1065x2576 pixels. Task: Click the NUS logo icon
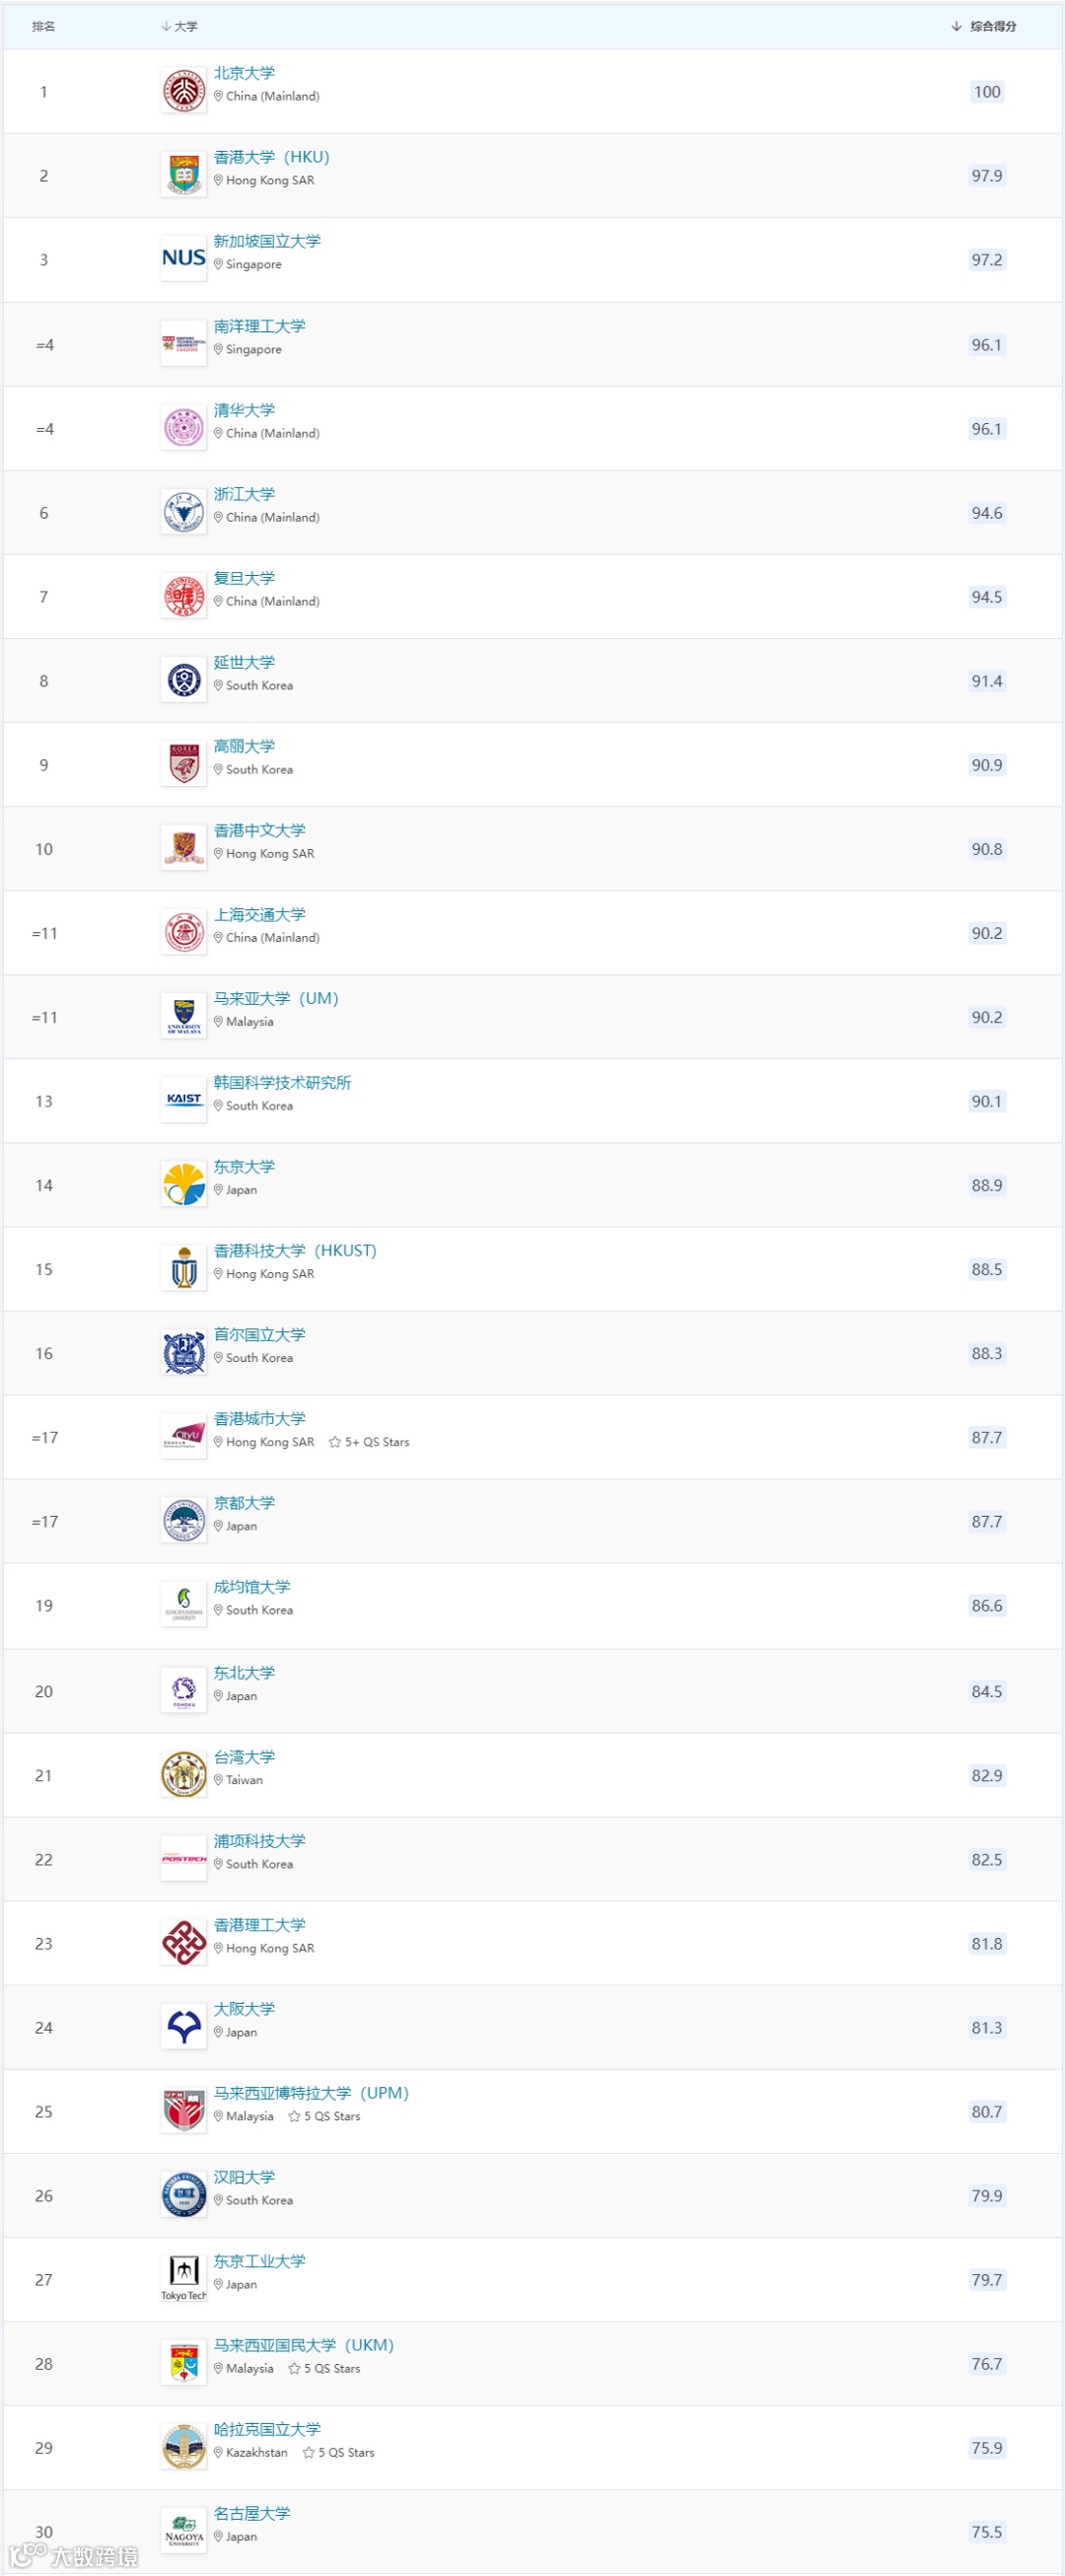tap(184, 258)
